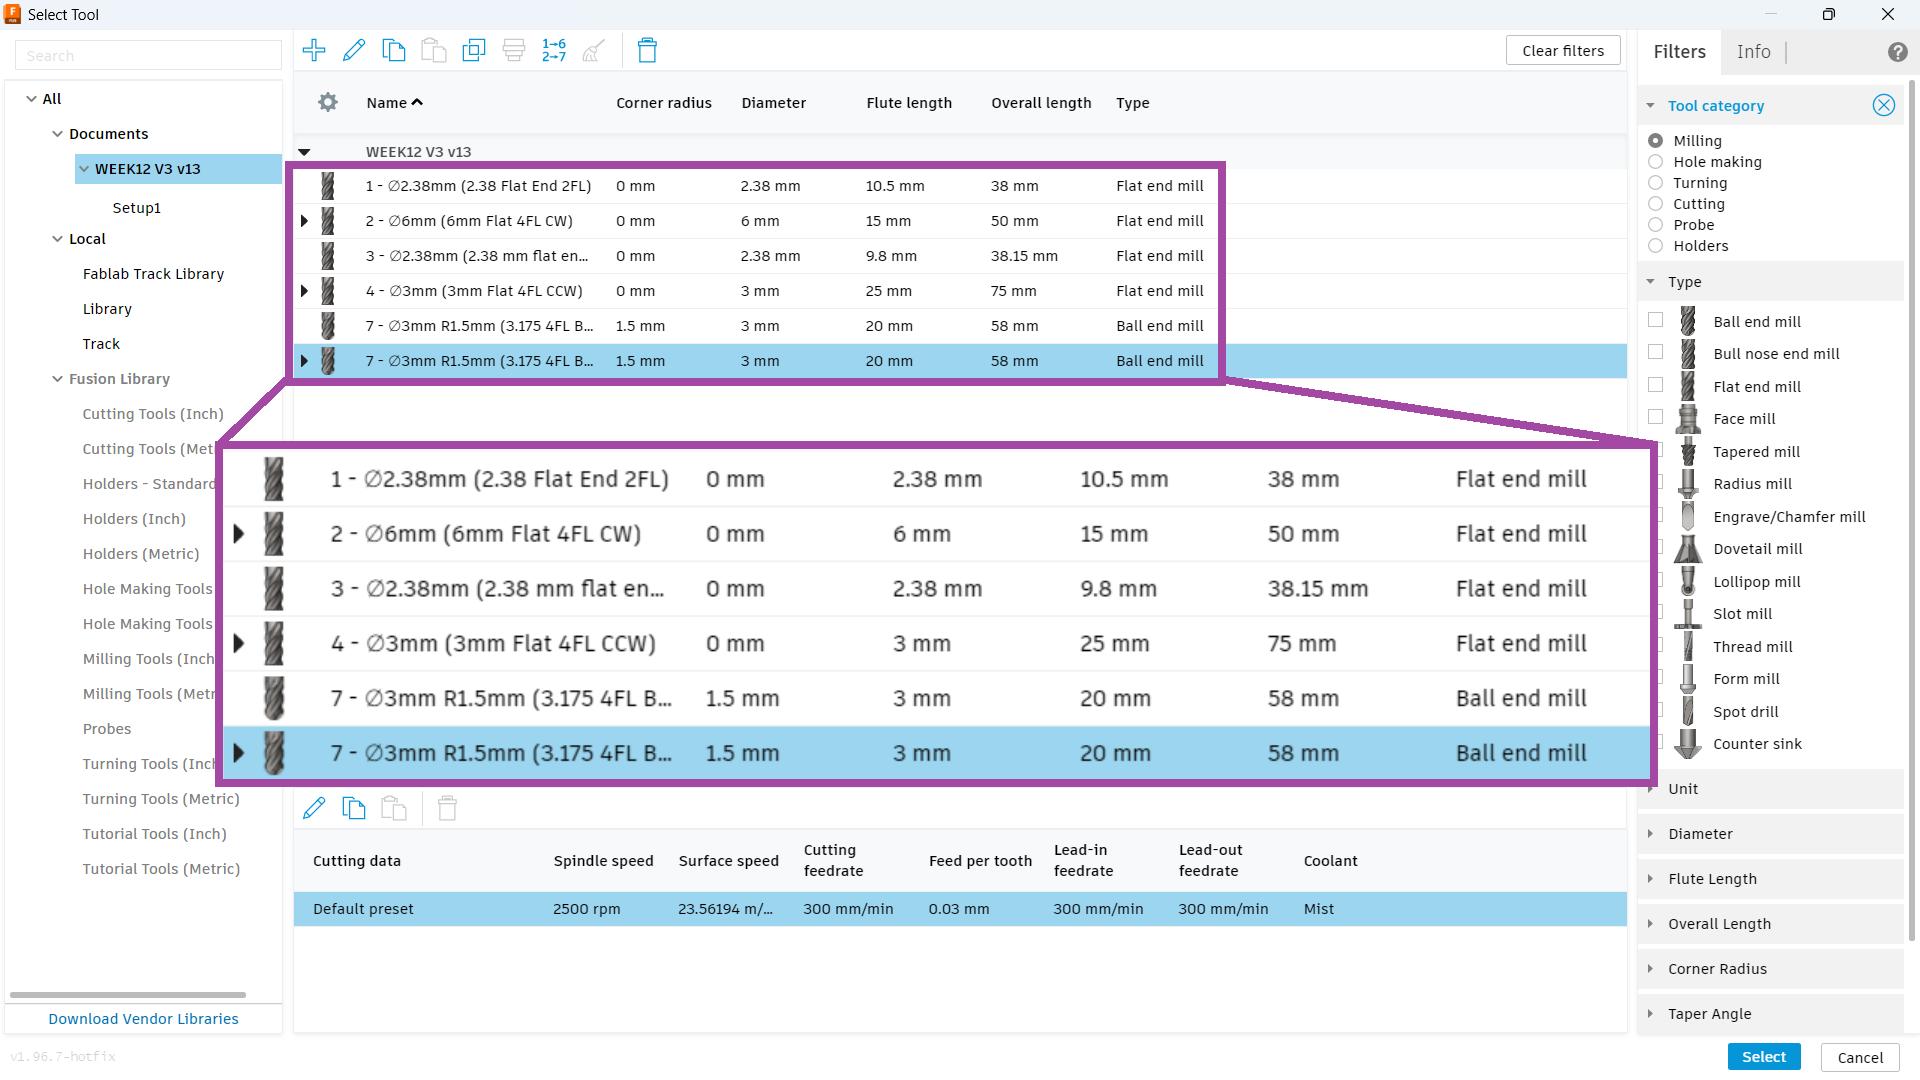Image resolution: width=1920 pixels, height=1080 pixels.
Task: Select the Hole making radio button
Action: click(1656, 162)
